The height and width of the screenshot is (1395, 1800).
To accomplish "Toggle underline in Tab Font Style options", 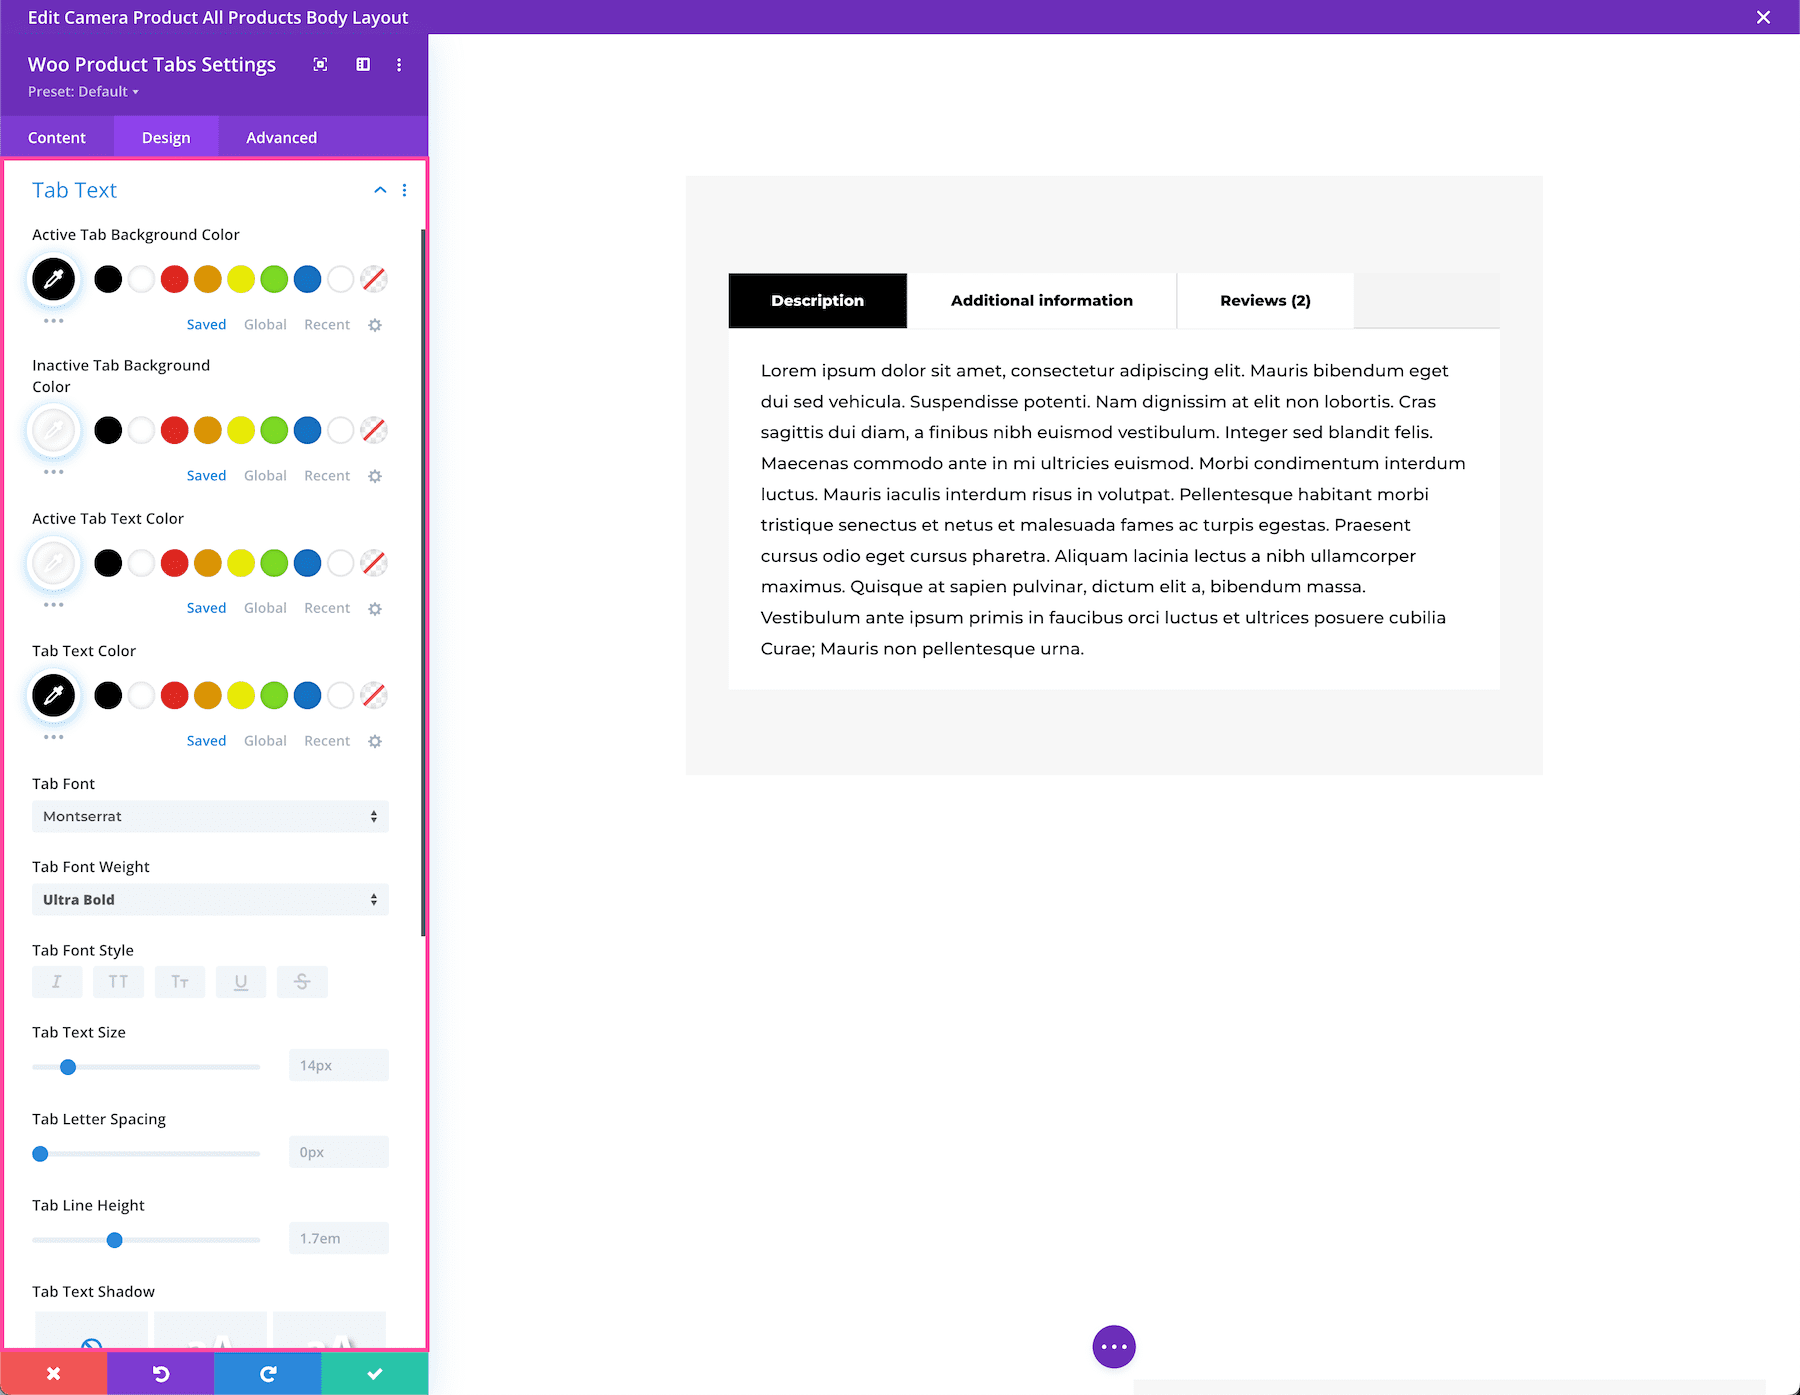I will coord(241,981).
